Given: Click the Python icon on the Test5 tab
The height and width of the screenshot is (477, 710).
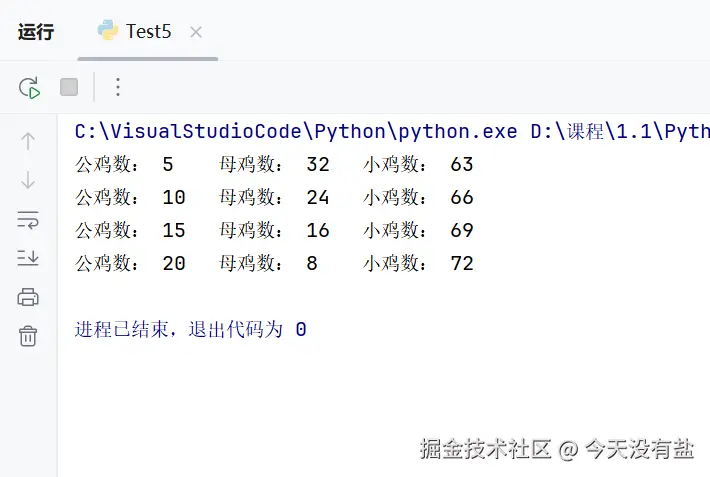Looking at the screenshot, I should pyautogui.click(x=108, y=31).
